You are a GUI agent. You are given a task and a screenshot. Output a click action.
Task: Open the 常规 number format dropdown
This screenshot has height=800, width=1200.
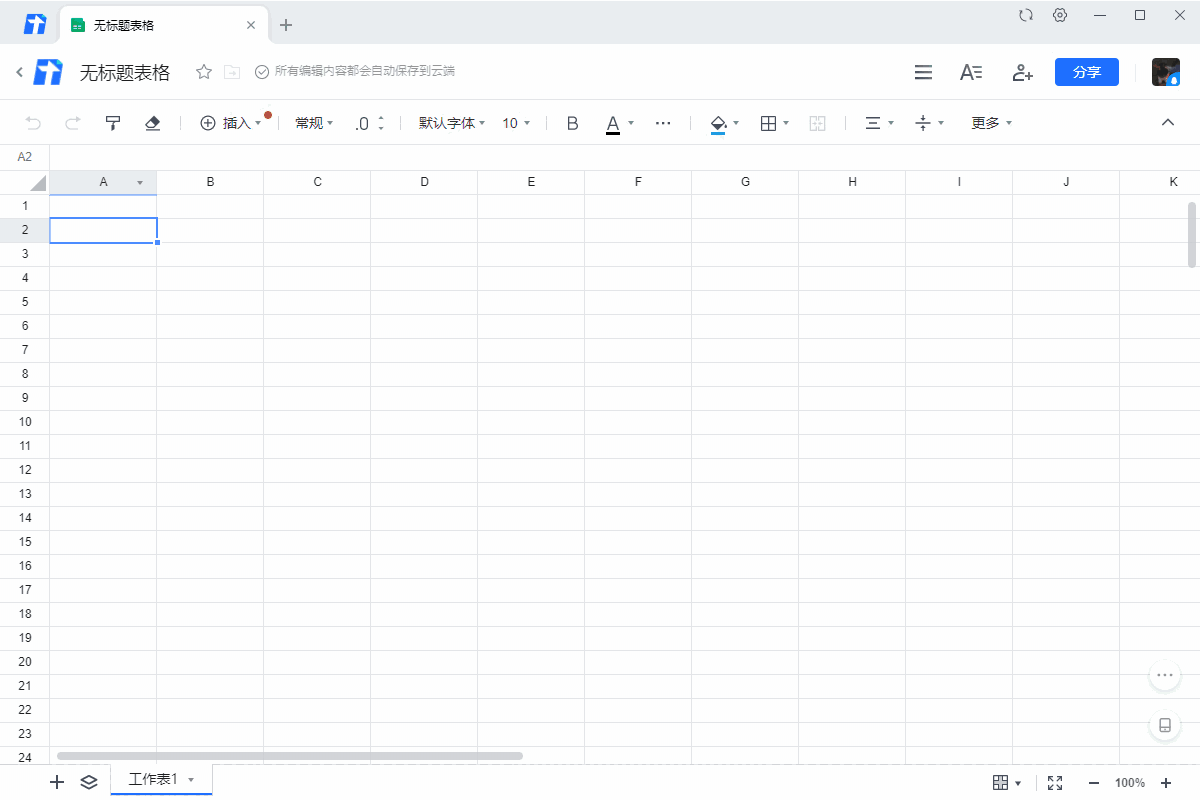tap(314, 123)
